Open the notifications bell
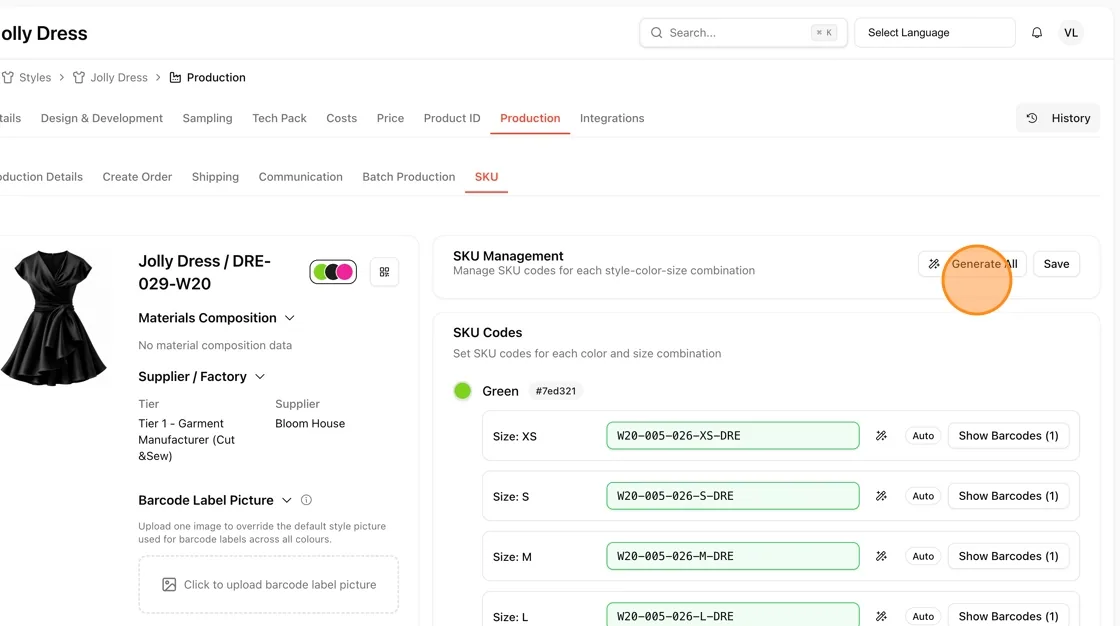Screen dimensions: 1120x626 (x=1036, y=33)
